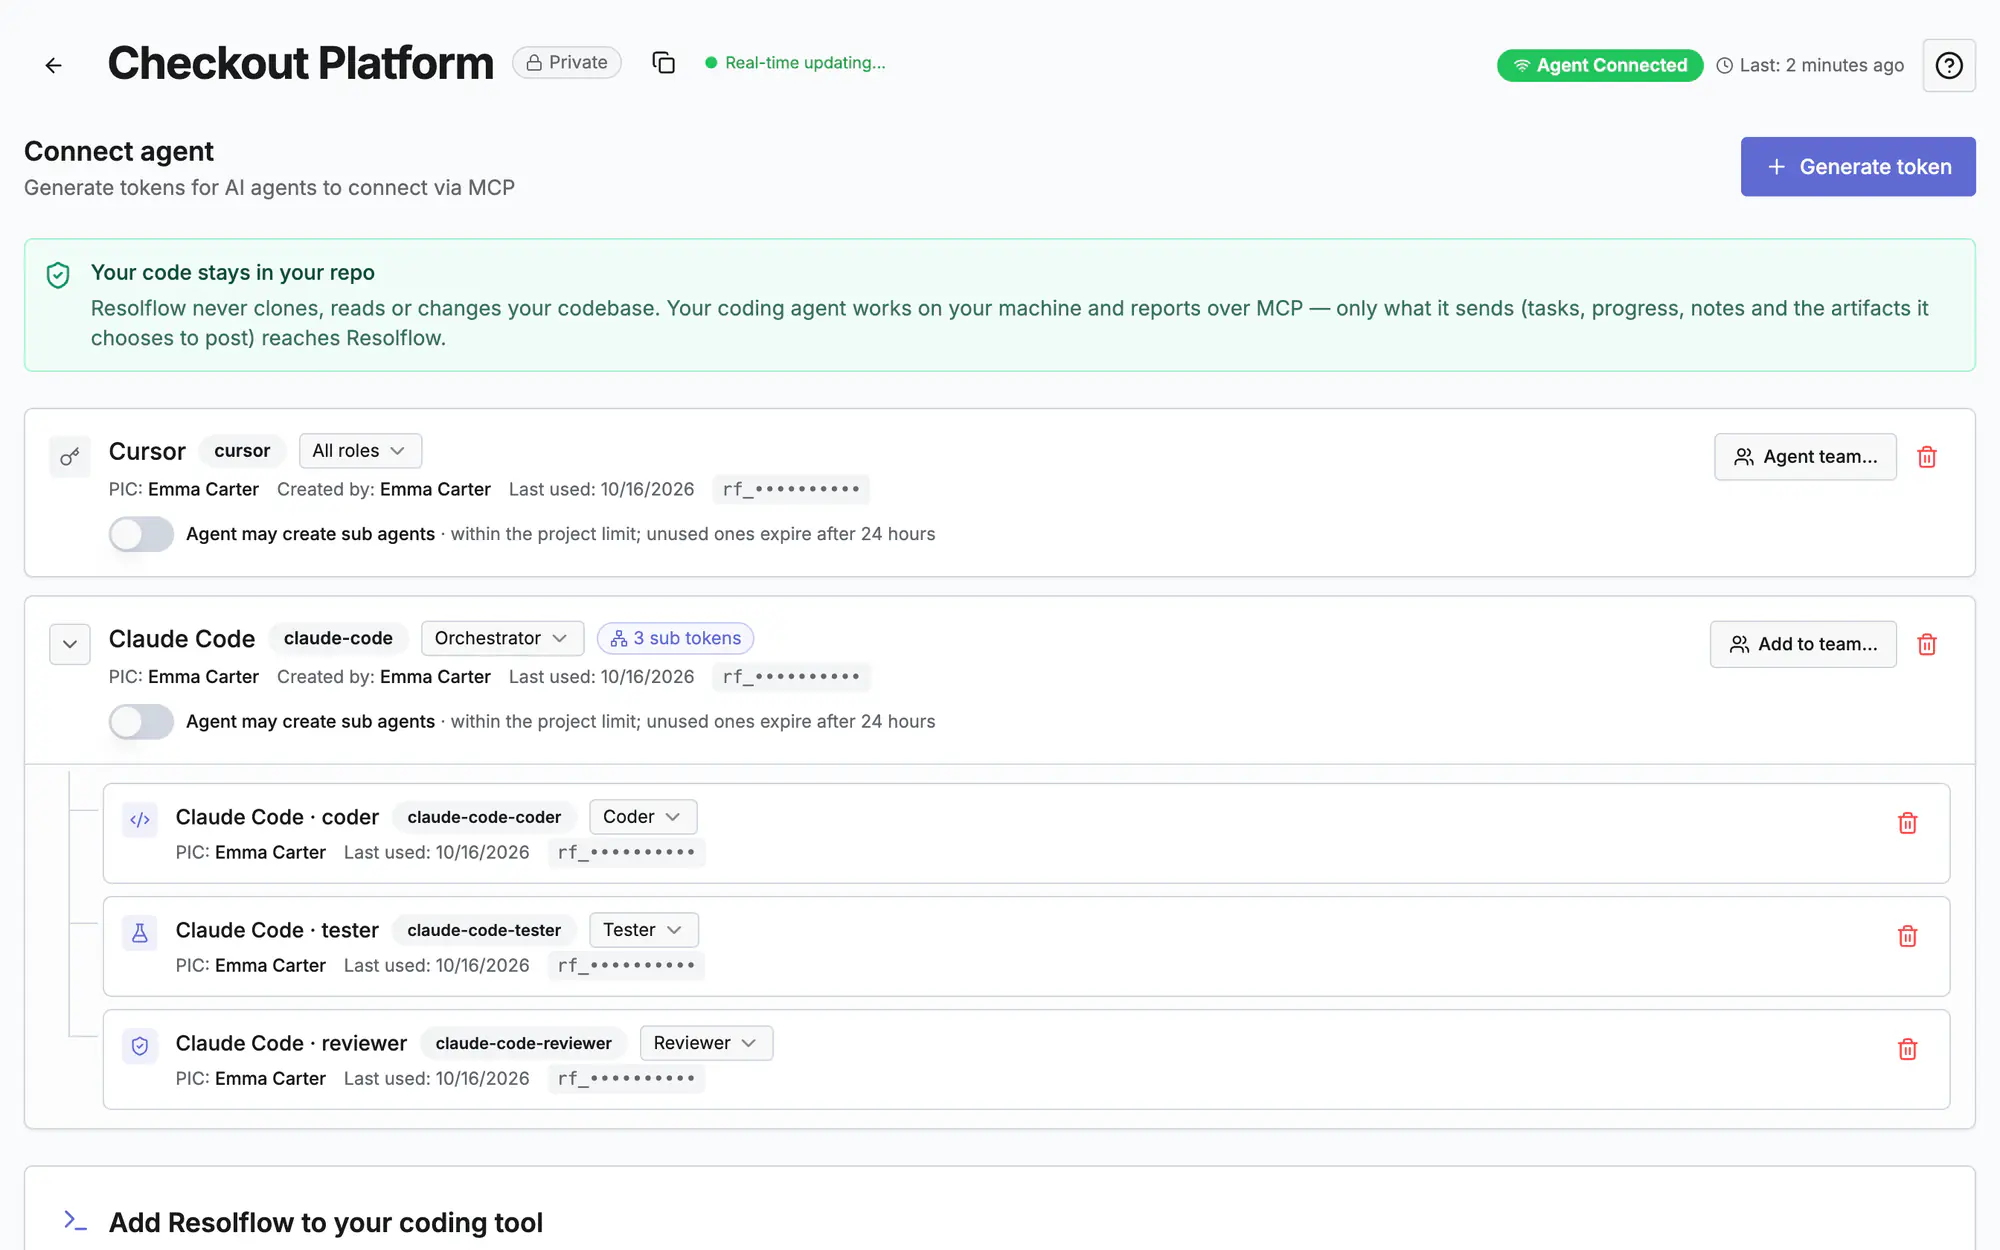Open the Orchestrator role dropdown

click(502, 638)
